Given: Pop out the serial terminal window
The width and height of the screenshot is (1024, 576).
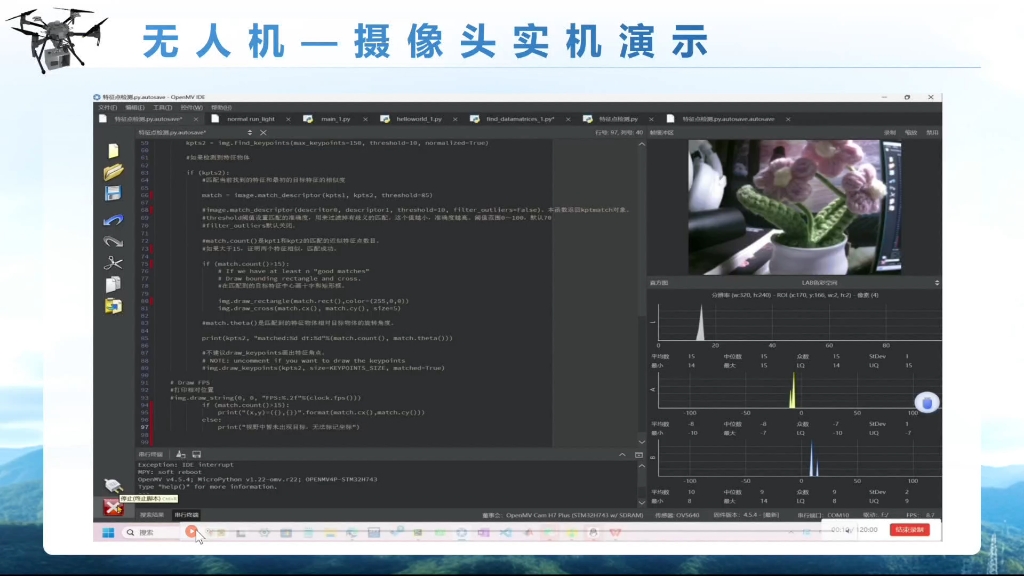Looking at the screenshot, I should pyautogui.click(x=639, y=455).
